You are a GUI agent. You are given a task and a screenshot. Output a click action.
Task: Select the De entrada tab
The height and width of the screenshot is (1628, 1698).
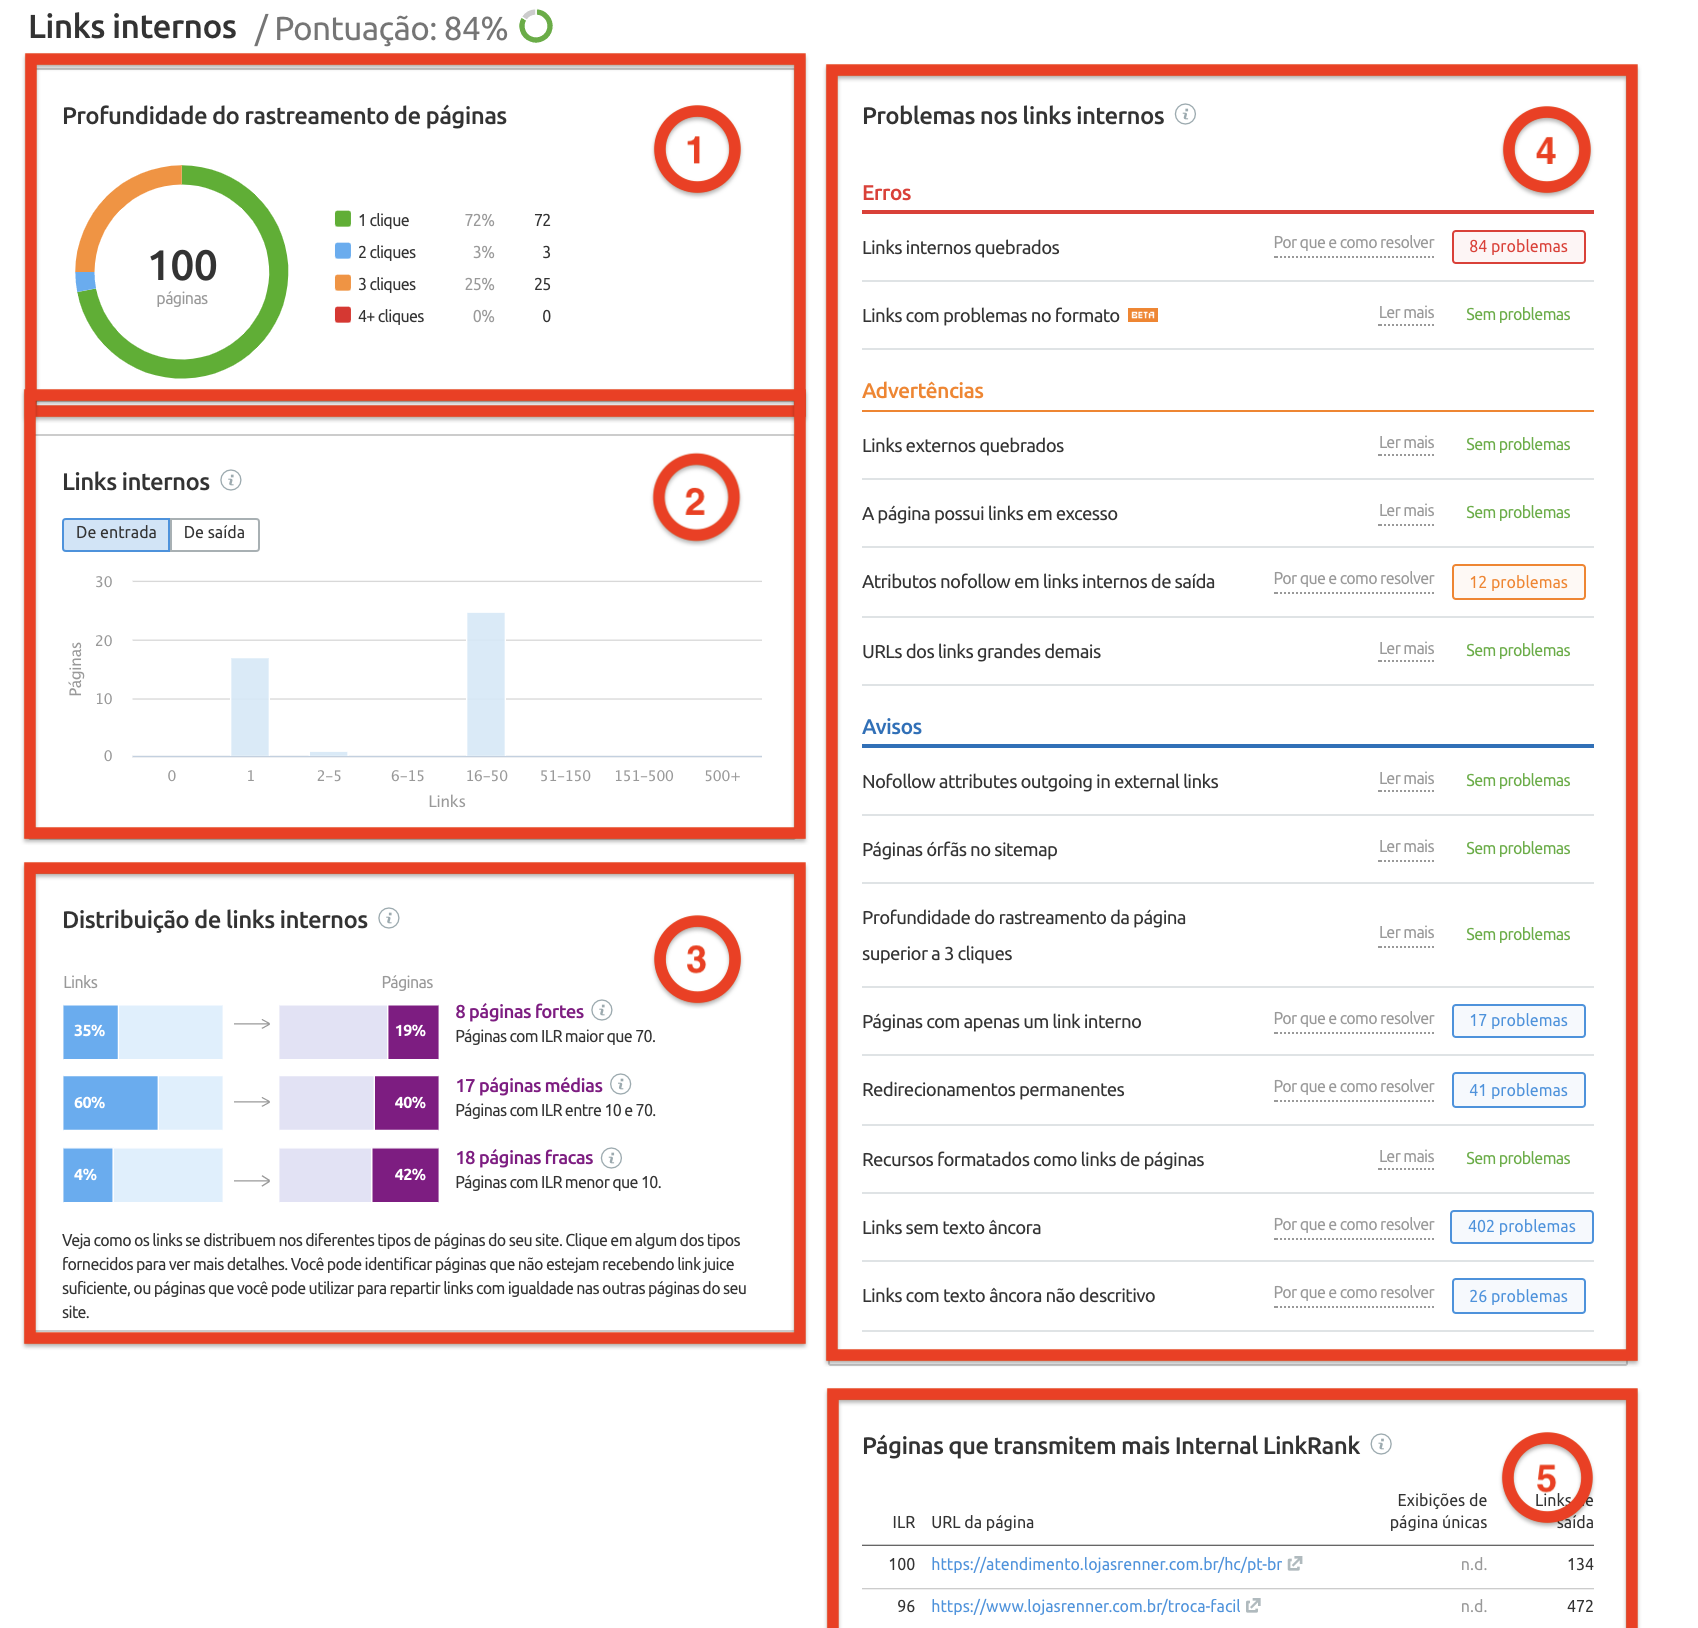coord(115,533)
